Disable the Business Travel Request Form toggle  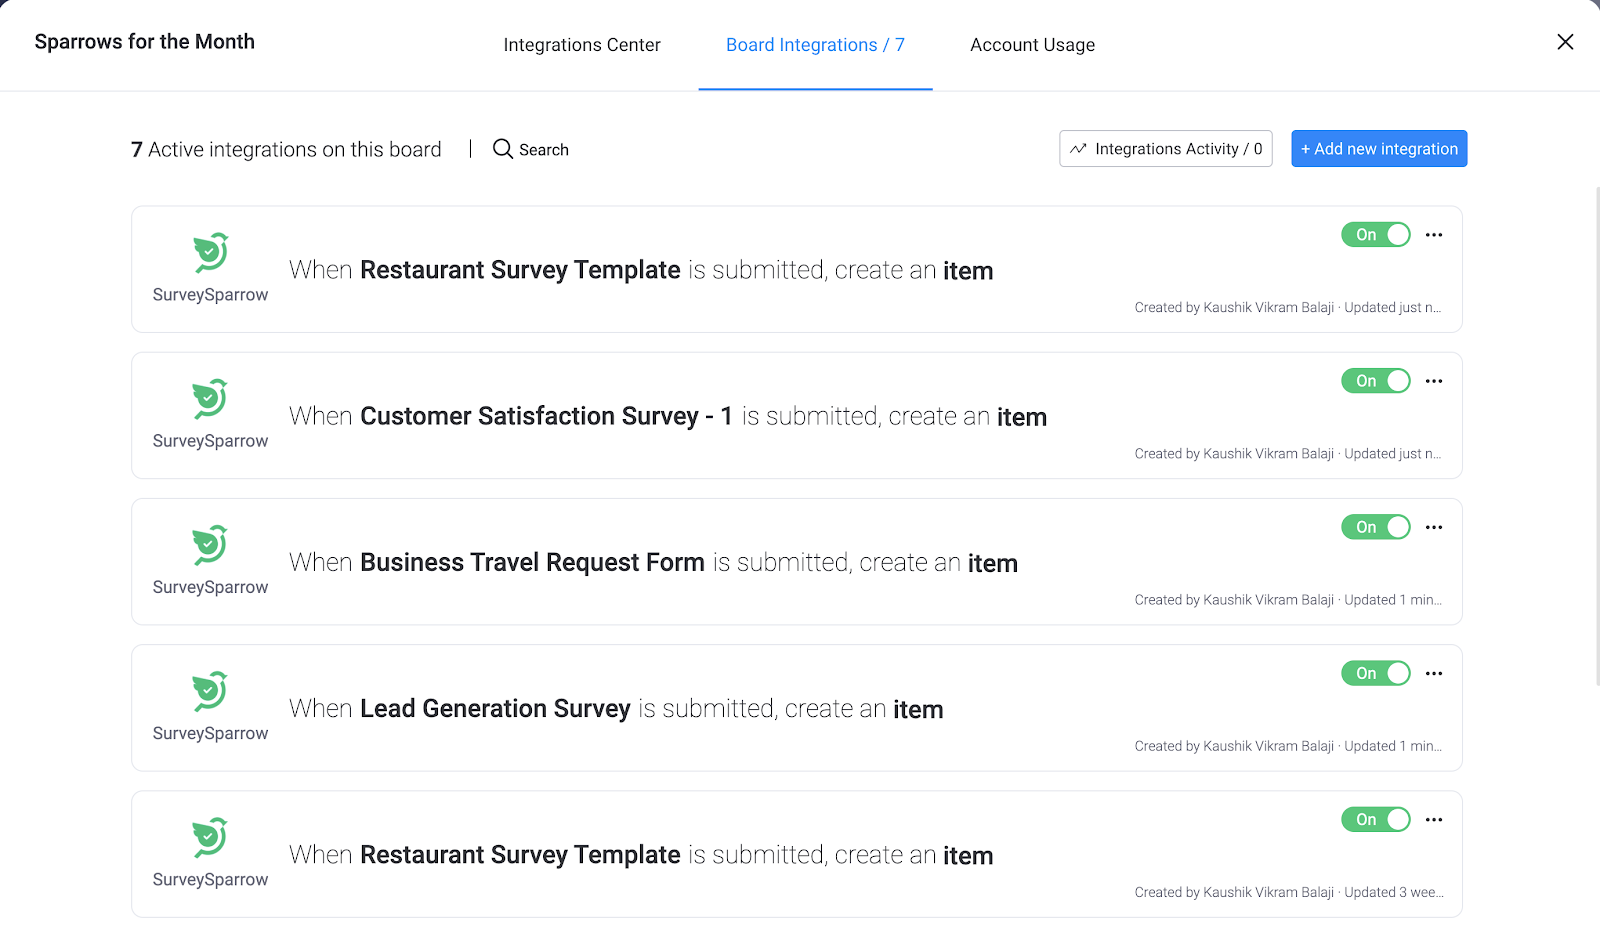[x=1376, y=527]
